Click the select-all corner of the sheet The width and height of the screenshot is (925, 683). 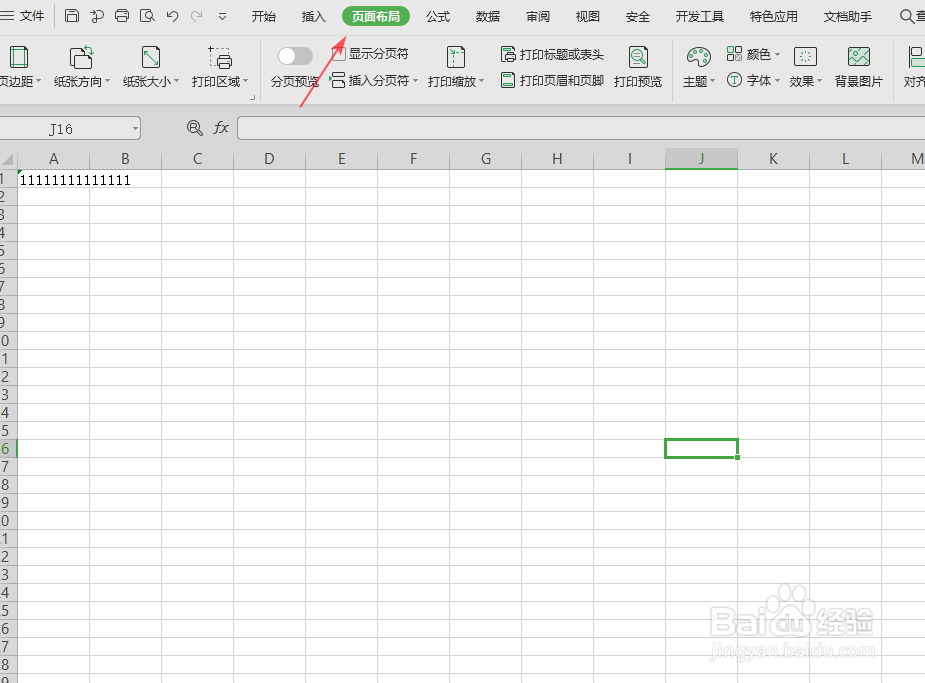(8, 159)
